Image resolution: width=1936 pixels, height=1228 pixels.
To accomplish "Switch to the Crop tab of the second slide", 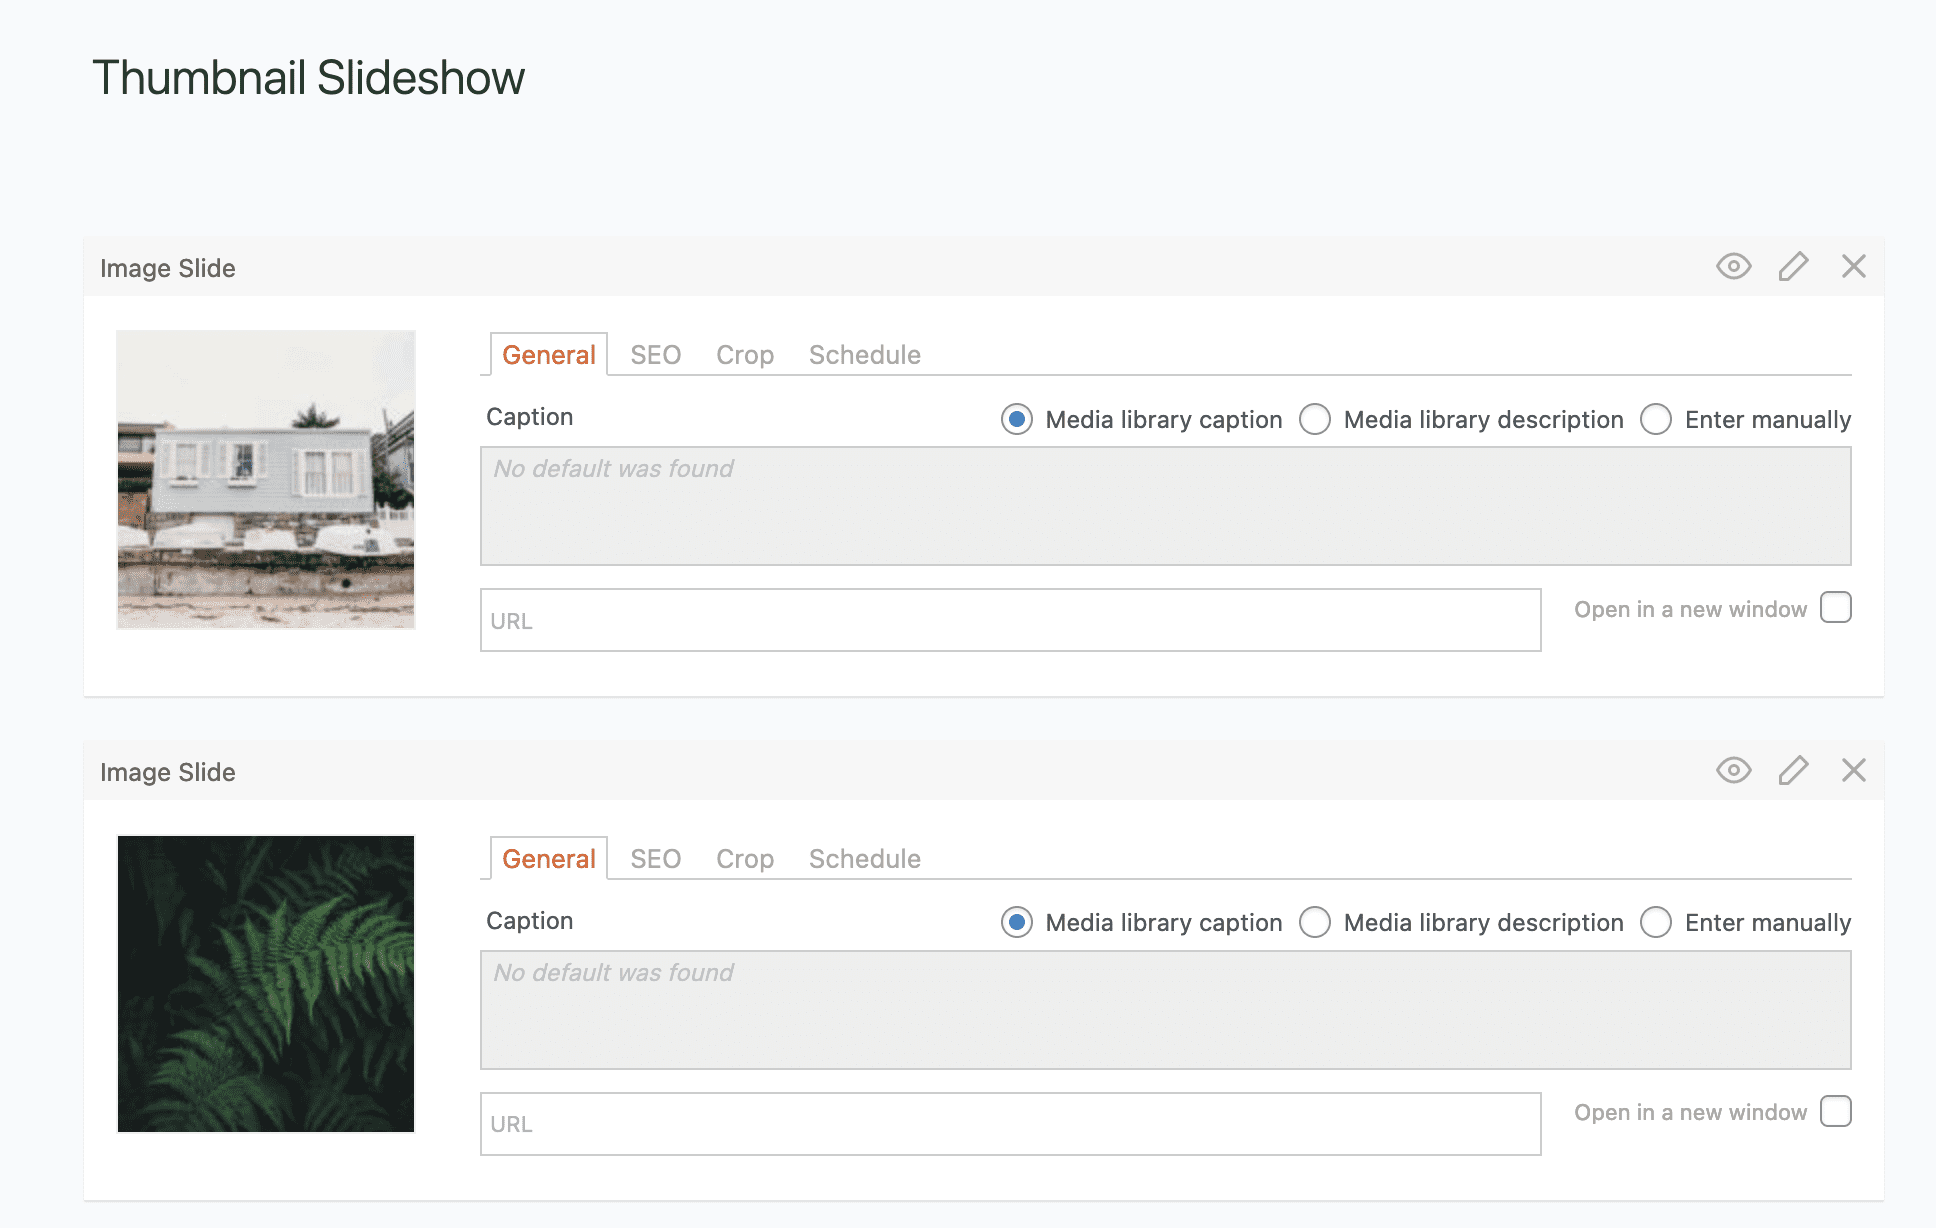I will click(x=744, y=858).
